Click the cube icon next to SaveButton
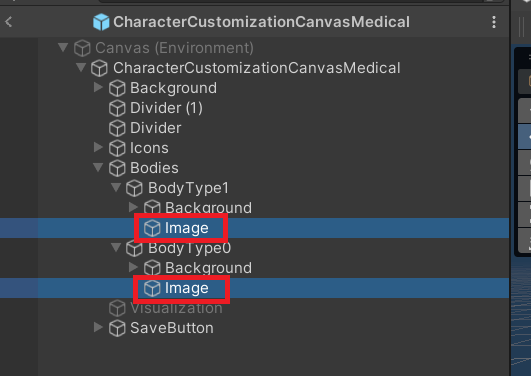This screenshot has height=376, width=531. (117, 328)
